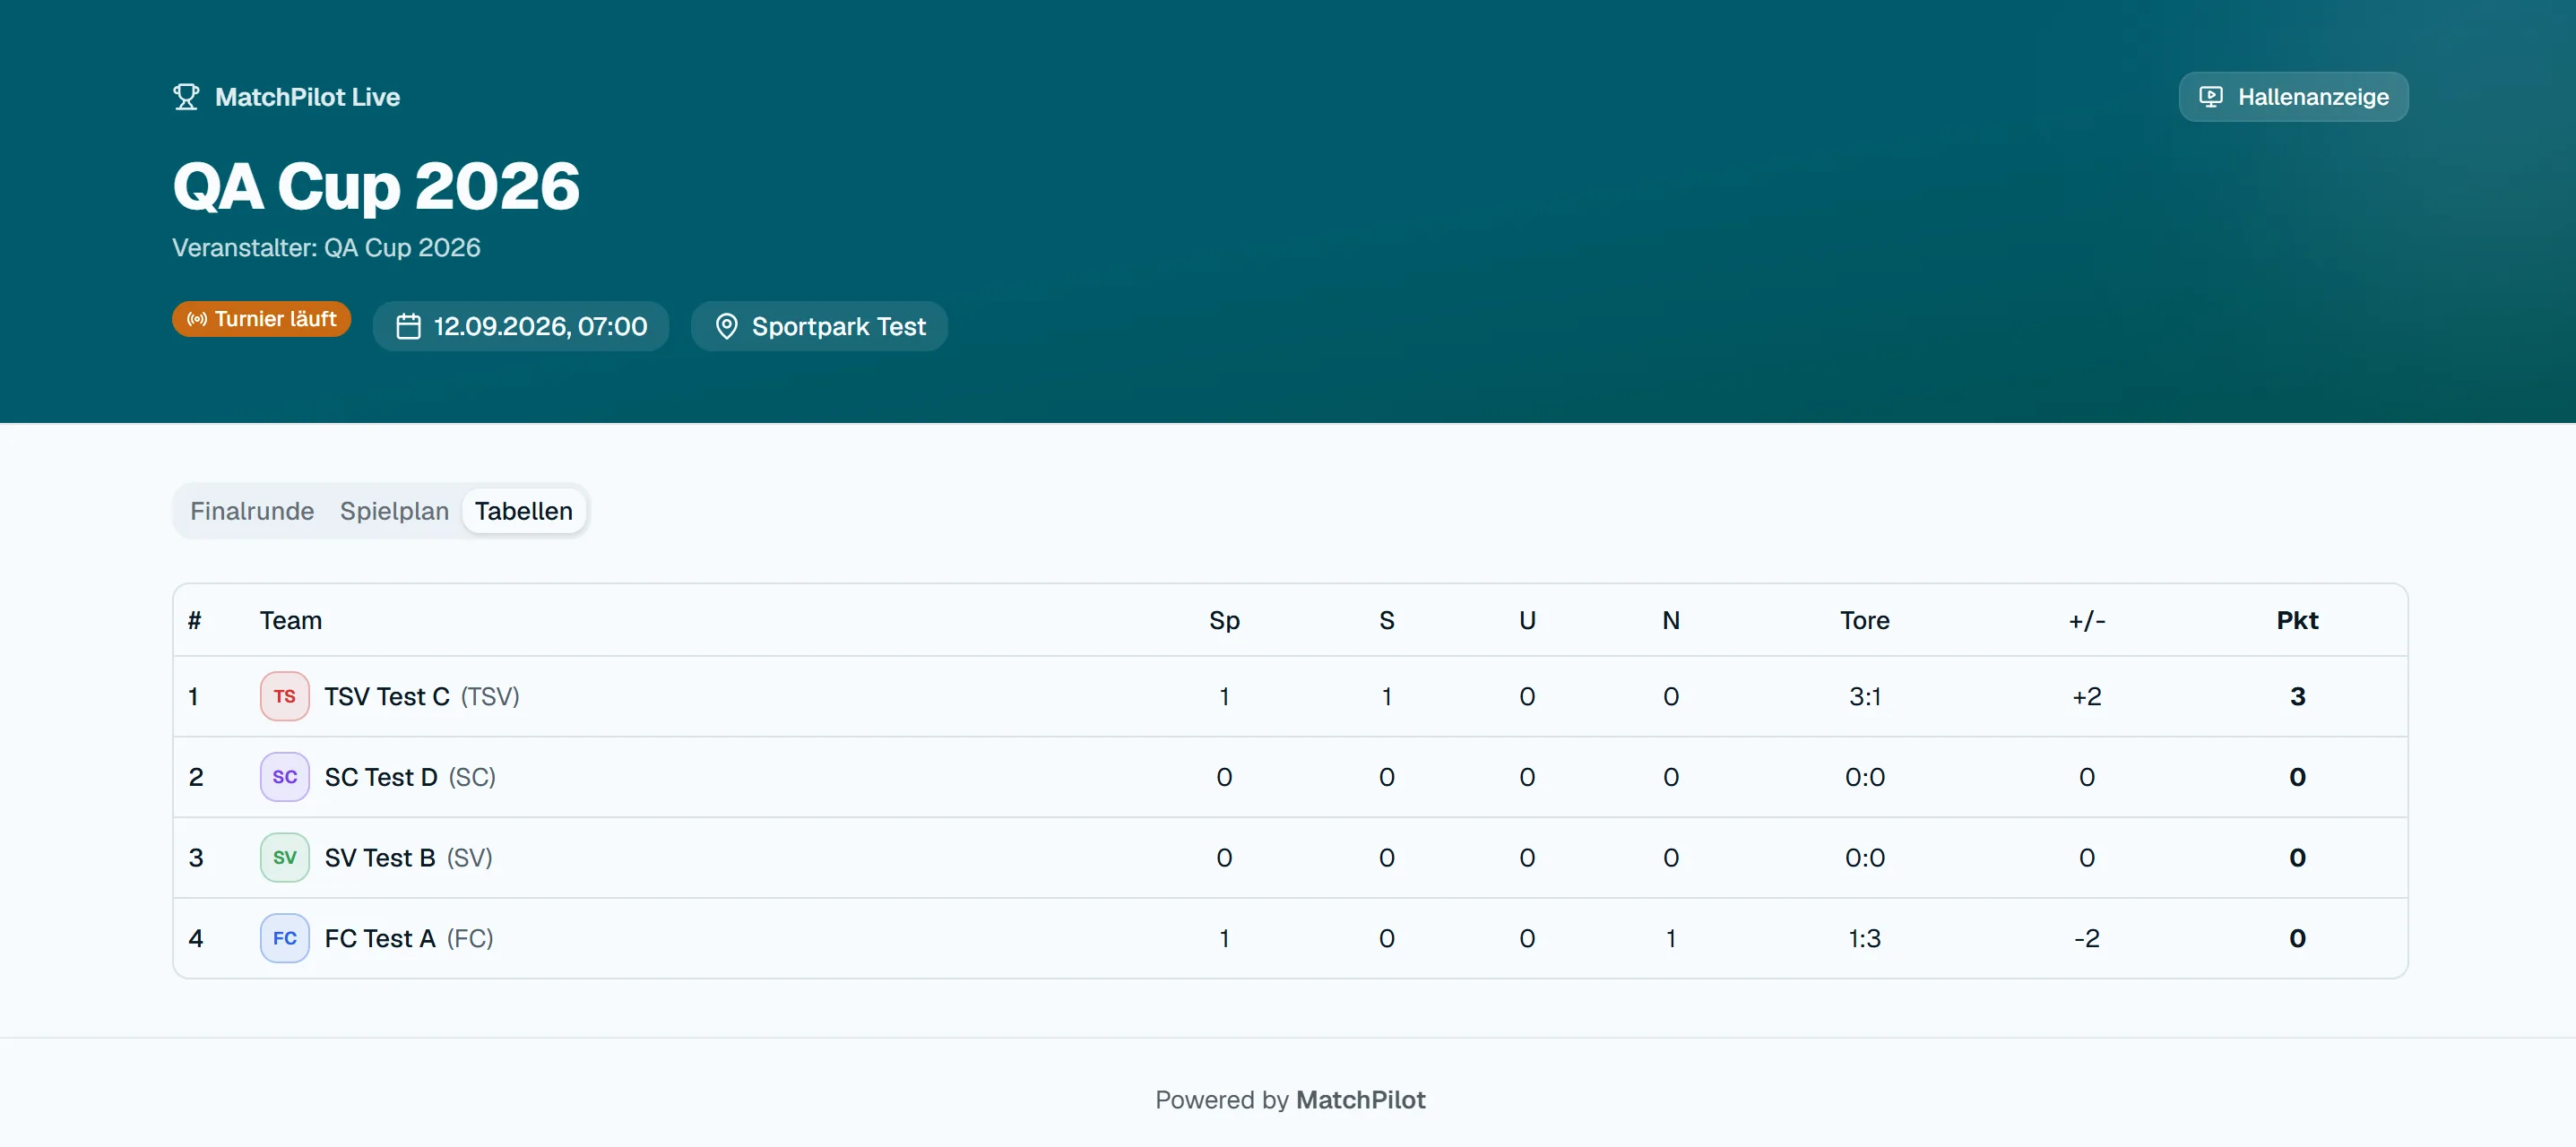The image size is (2576, 1147).
Task: Click the SC team badge
Action: click(x=285, y=777)
